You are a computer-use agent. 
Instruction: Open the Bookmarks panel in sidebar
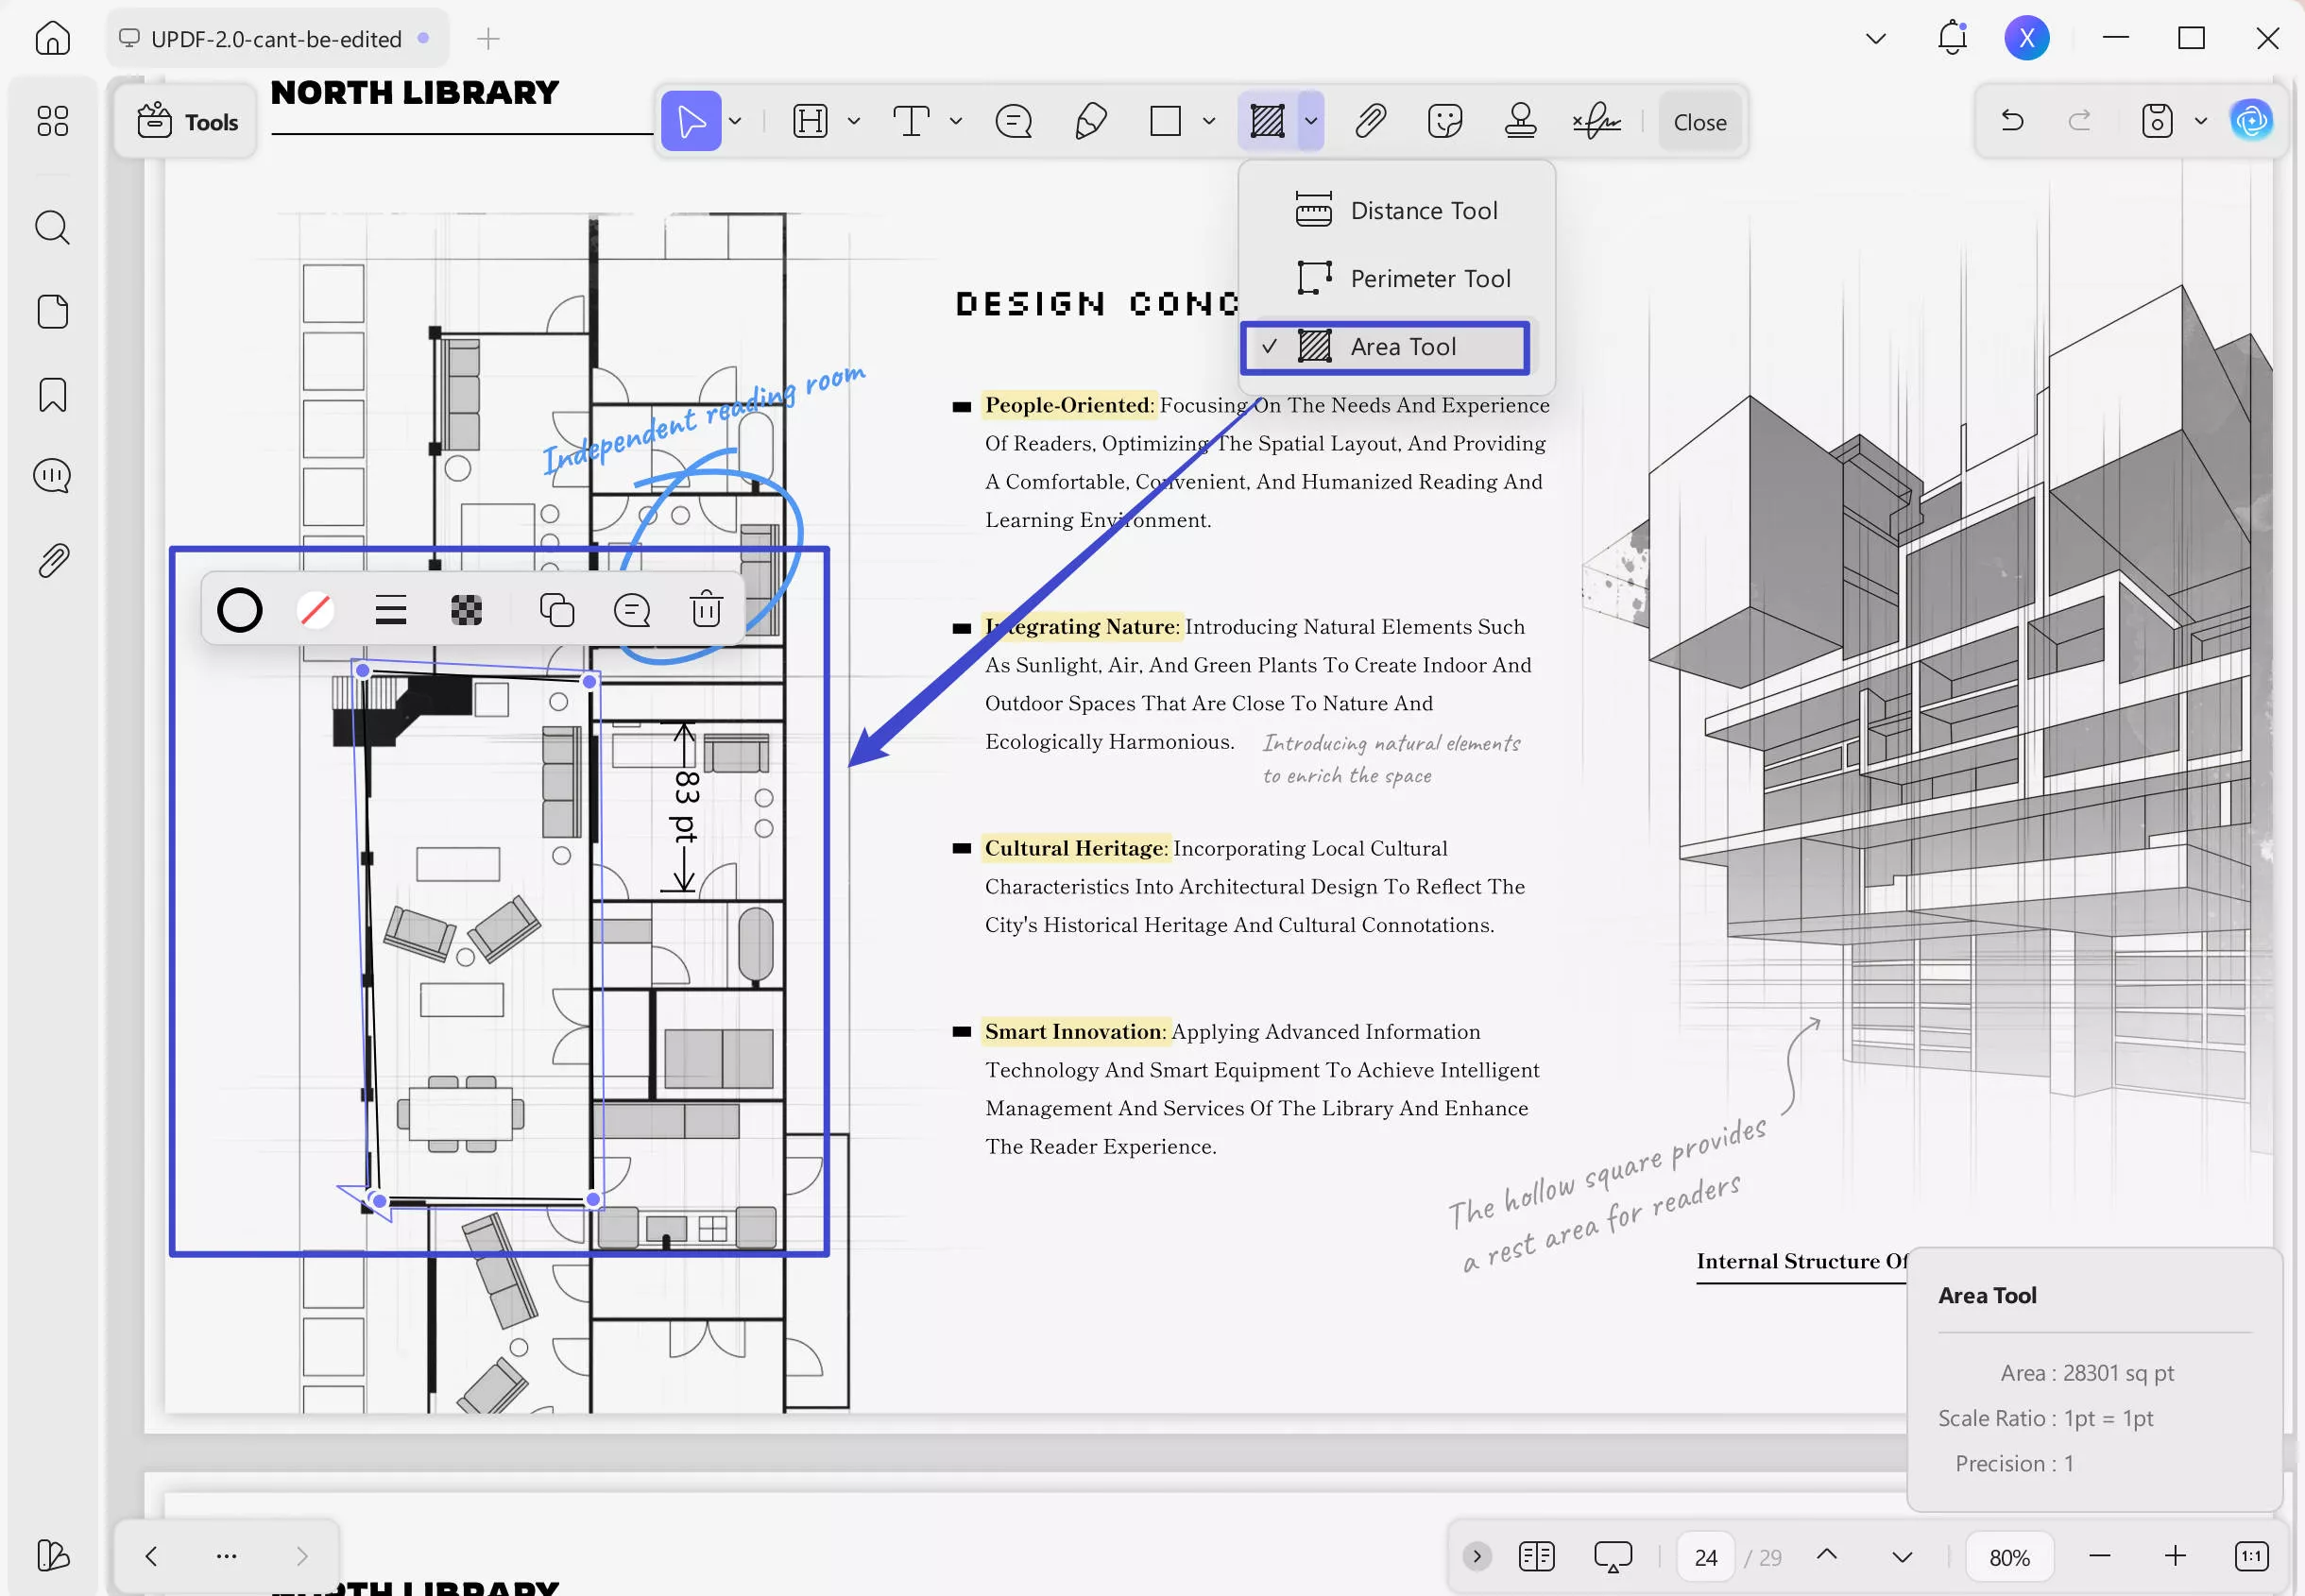pos(52,395)
